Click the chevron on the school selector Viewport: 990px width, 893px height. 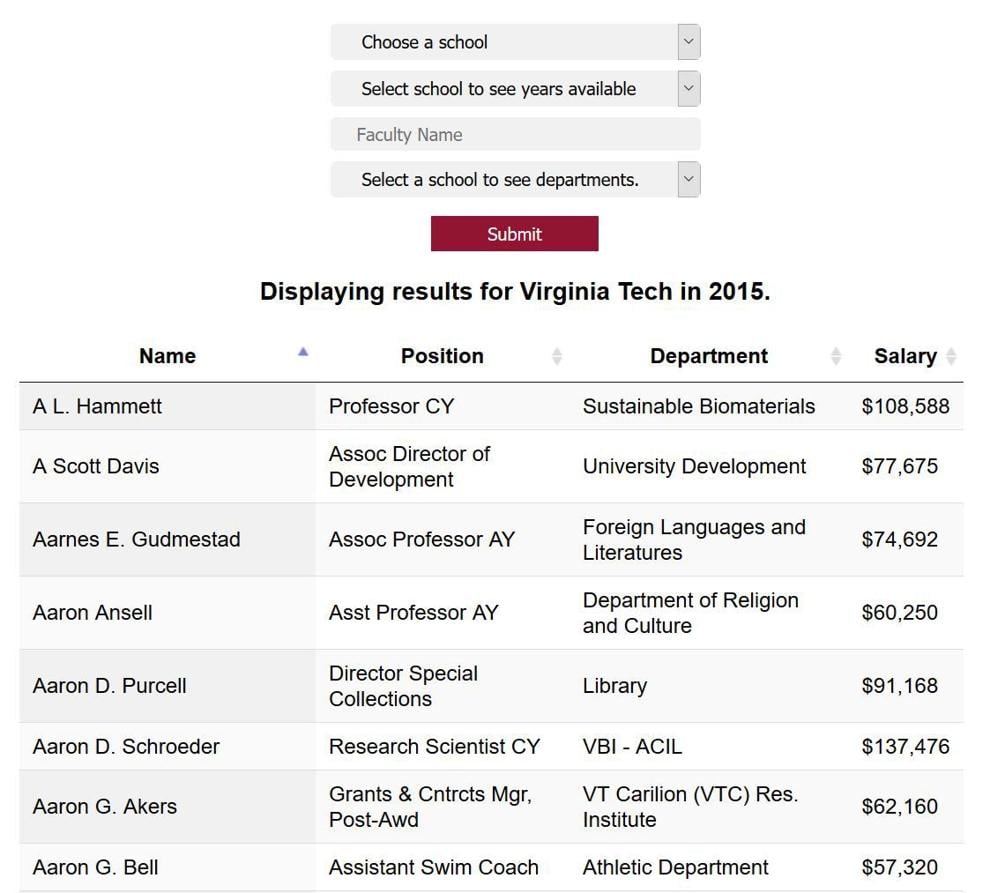(x=688, y=41)
